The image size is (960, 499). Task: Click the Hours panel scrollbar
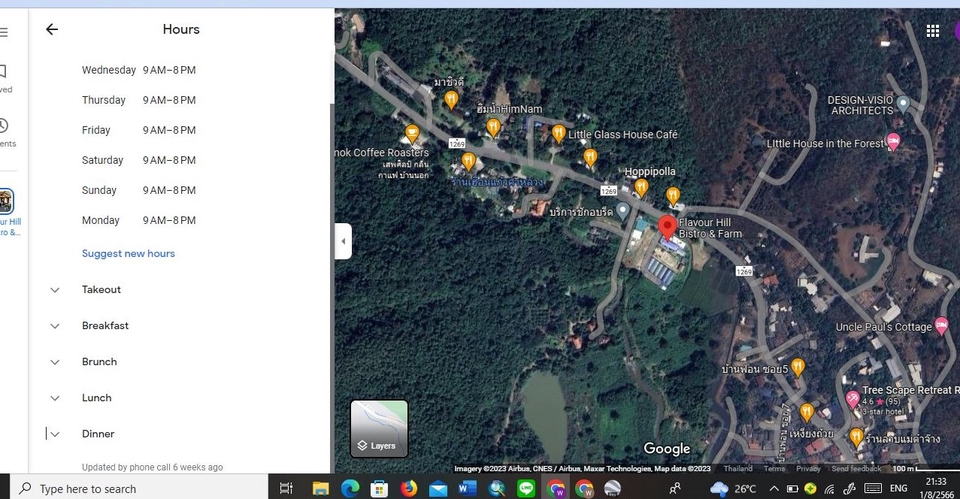tap(332, 288)
